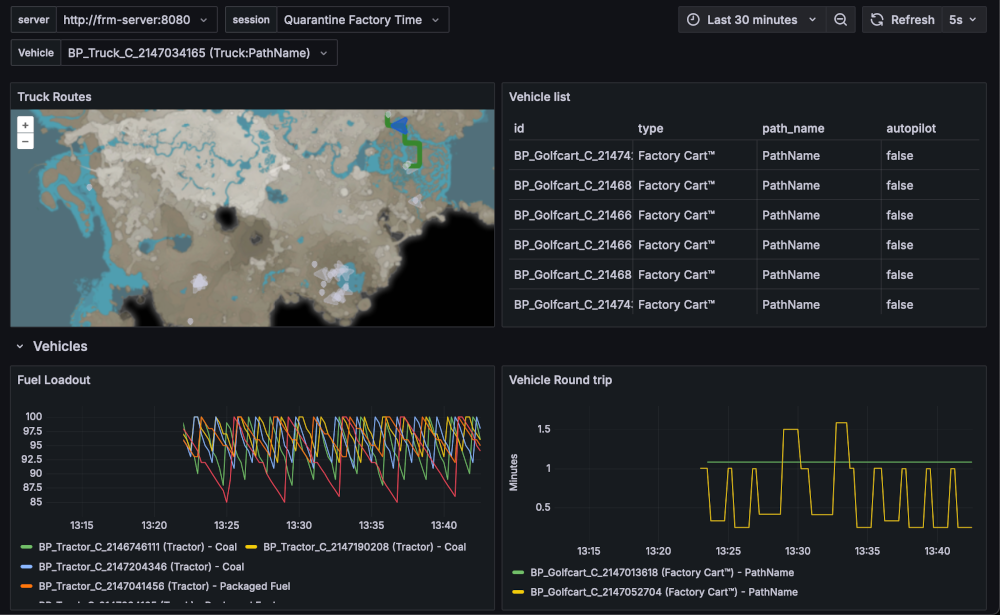
Task: Toggle BP_Tractor_C_2146746111 Coal legend series
Action: click(x=137, y=547)
